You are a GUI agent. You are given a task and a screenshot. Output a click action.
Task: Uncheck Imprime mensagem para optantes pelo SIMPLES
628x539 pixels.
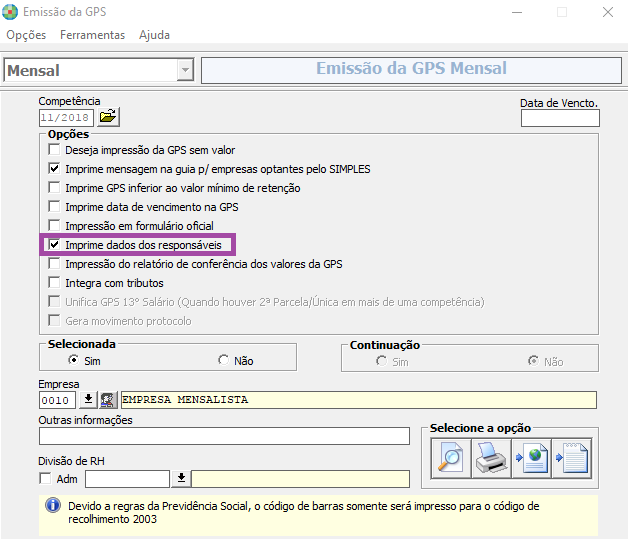pos(54,168)
